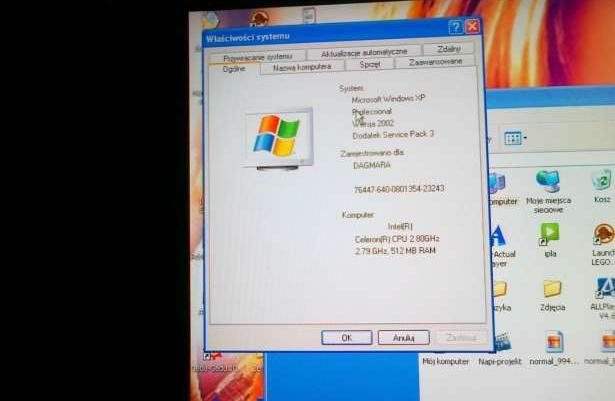Select the Ogólne tab
The height and width of the screenshot is (401, 615).
point(234,69)
